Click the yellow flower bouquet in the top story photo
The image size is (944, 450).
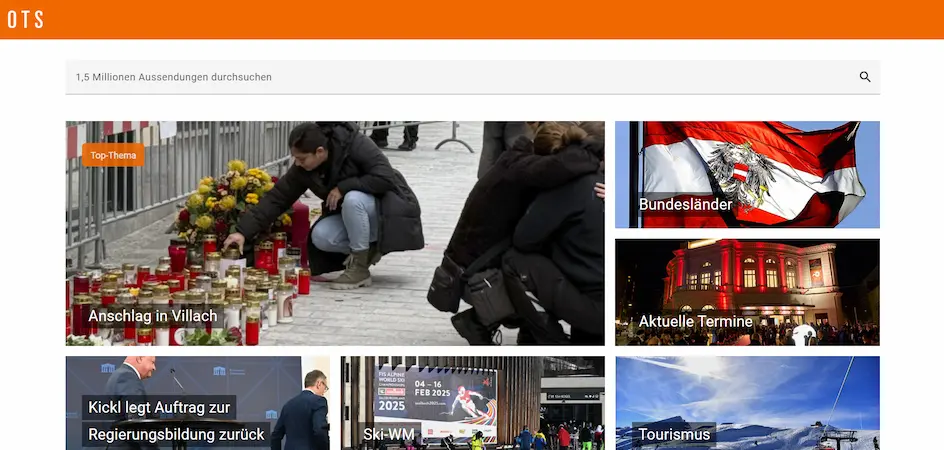(225, 195)
